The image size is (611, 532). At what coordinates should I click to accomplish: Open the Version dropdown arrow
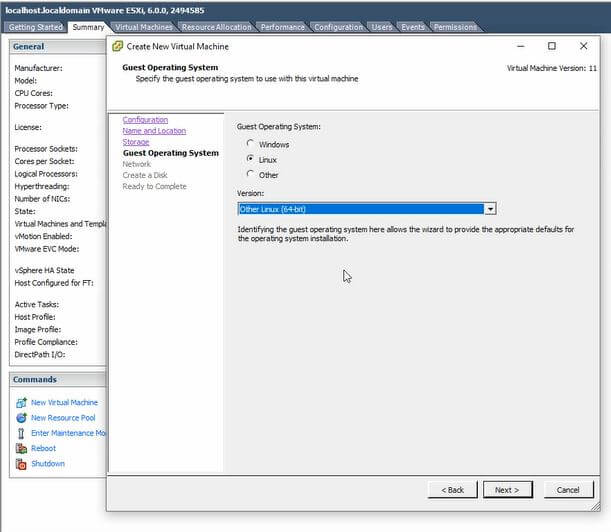(490, 209)
